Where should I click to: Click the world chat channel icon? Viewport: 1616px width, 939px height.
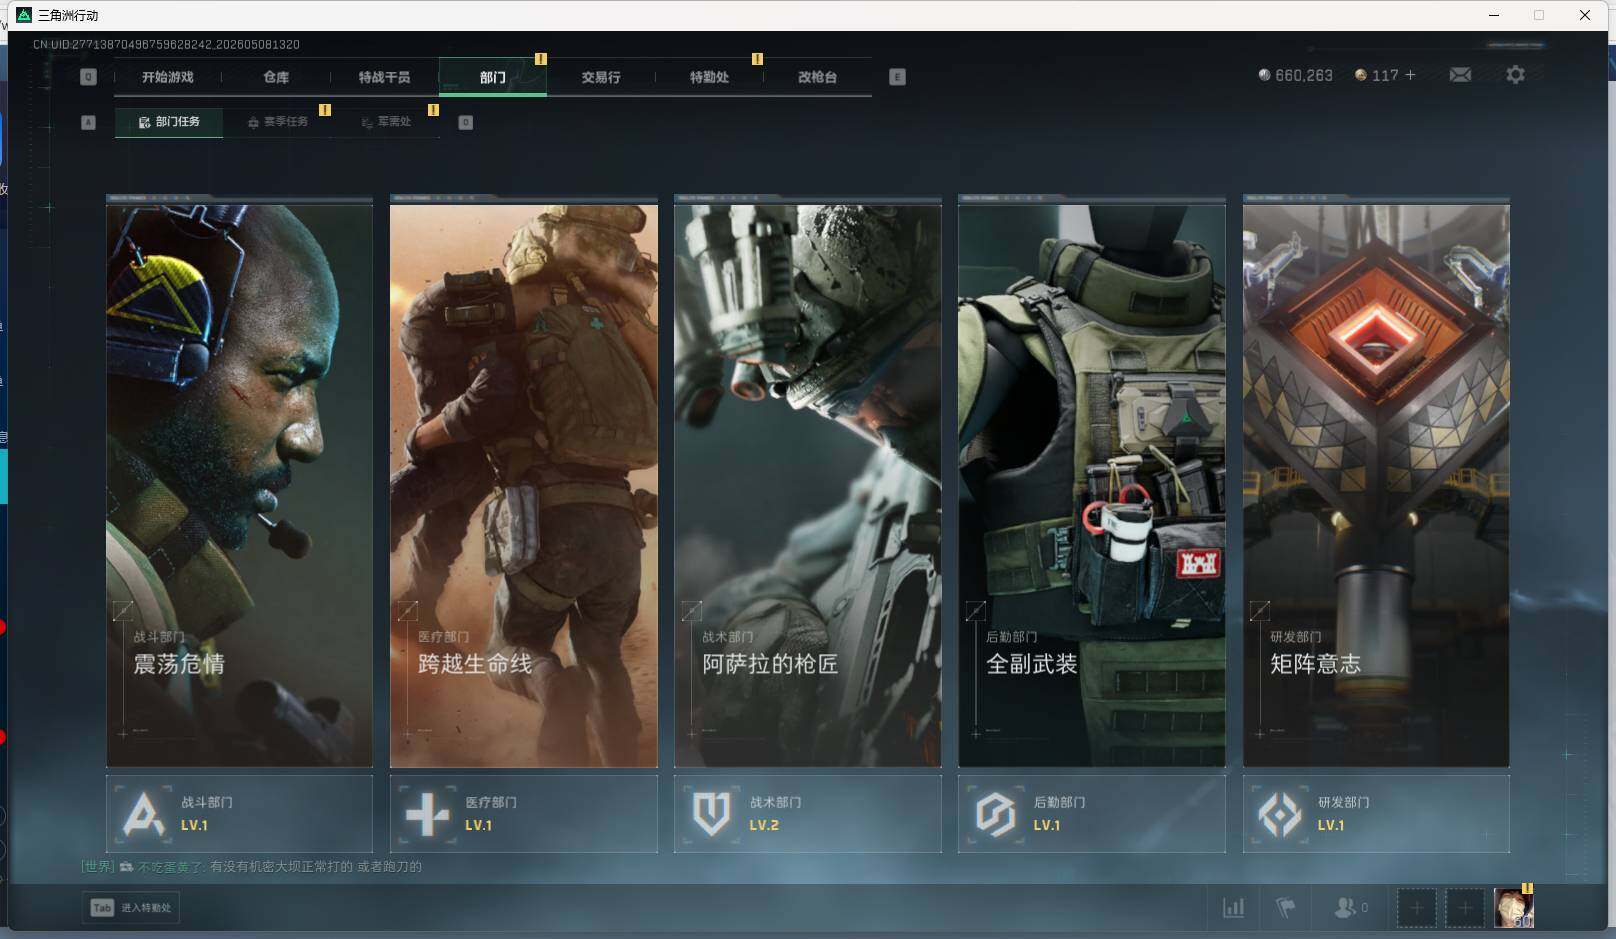(126, 867)
